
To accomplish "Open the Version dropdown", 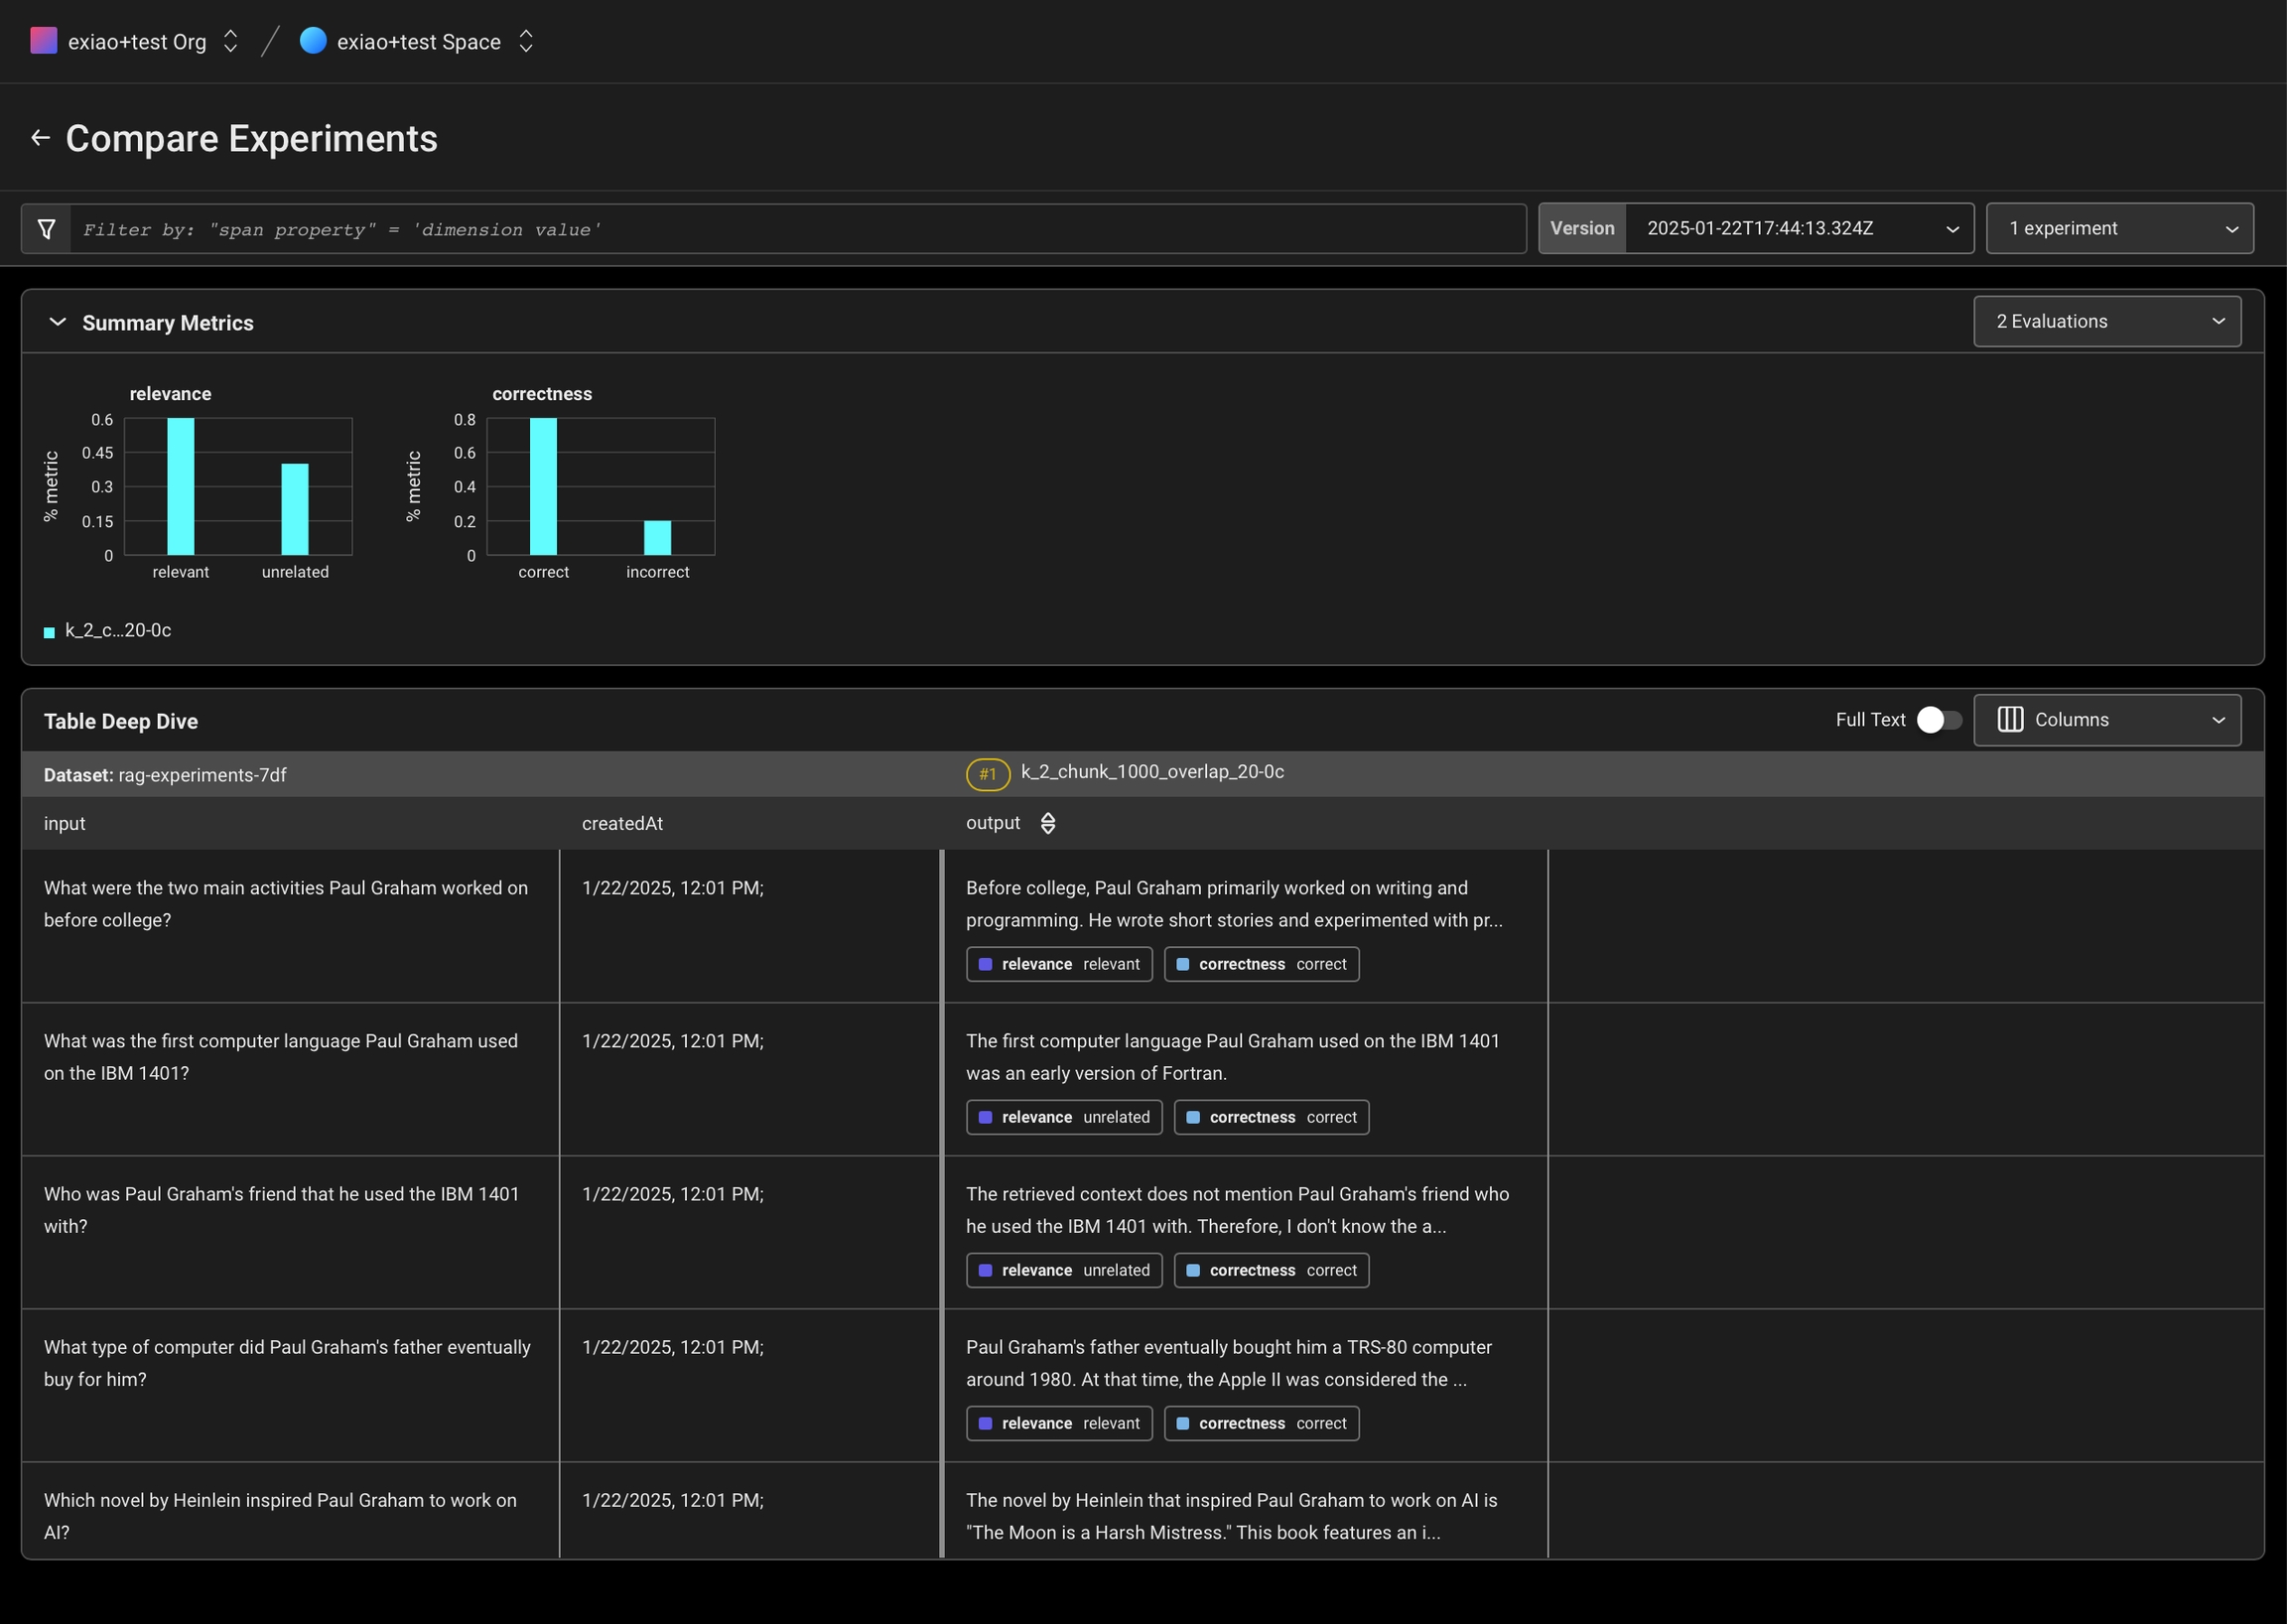I will coord(1798,229).
